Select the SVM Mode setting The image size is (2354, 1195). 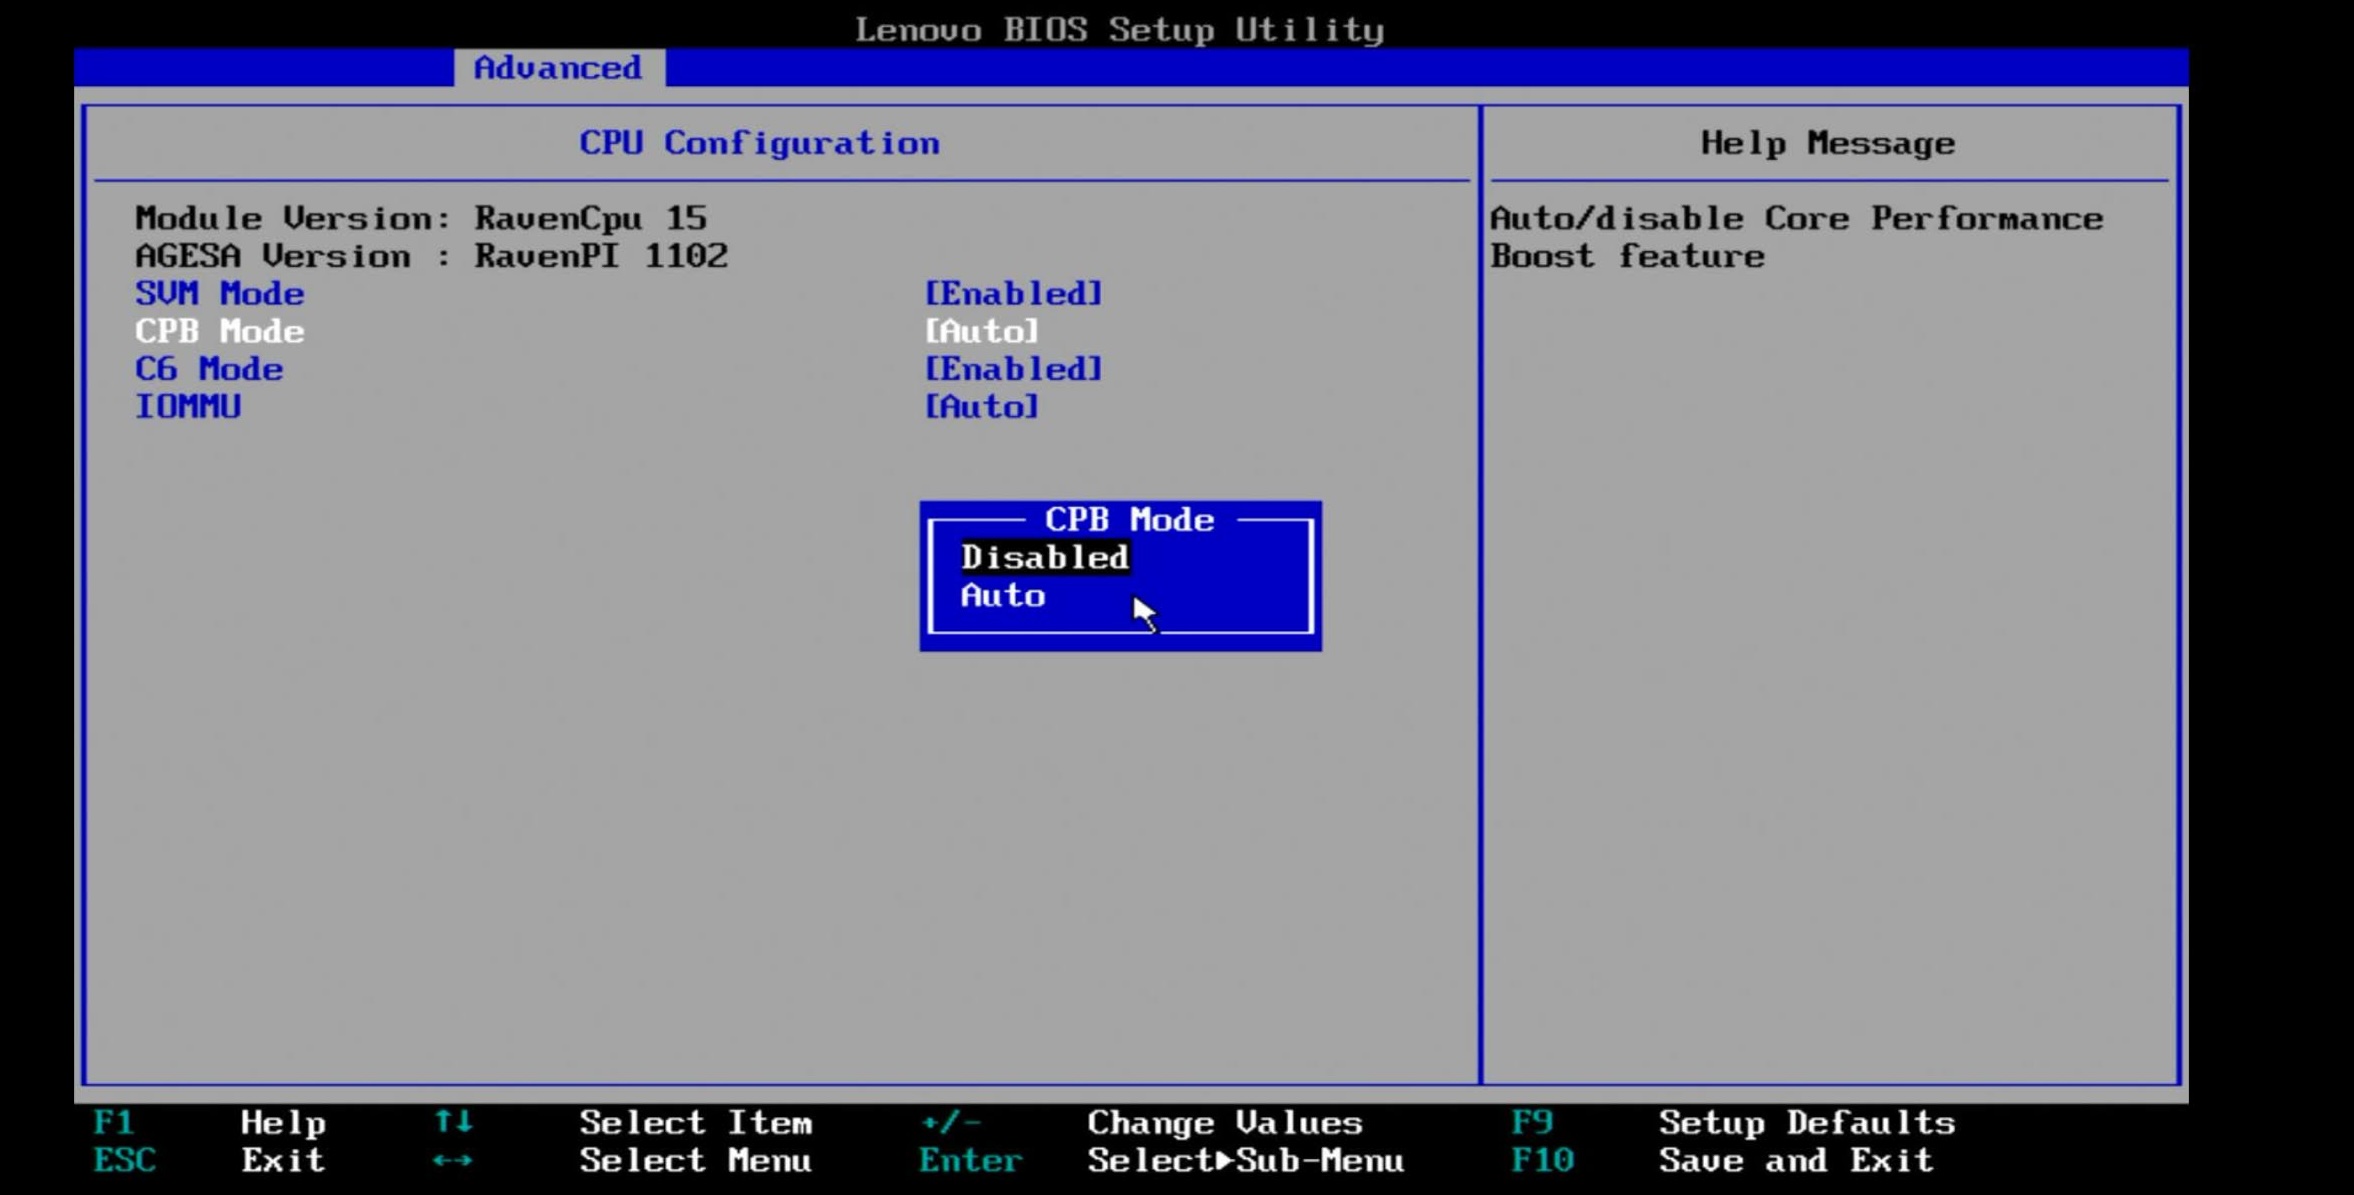click(x=219, y=294)
